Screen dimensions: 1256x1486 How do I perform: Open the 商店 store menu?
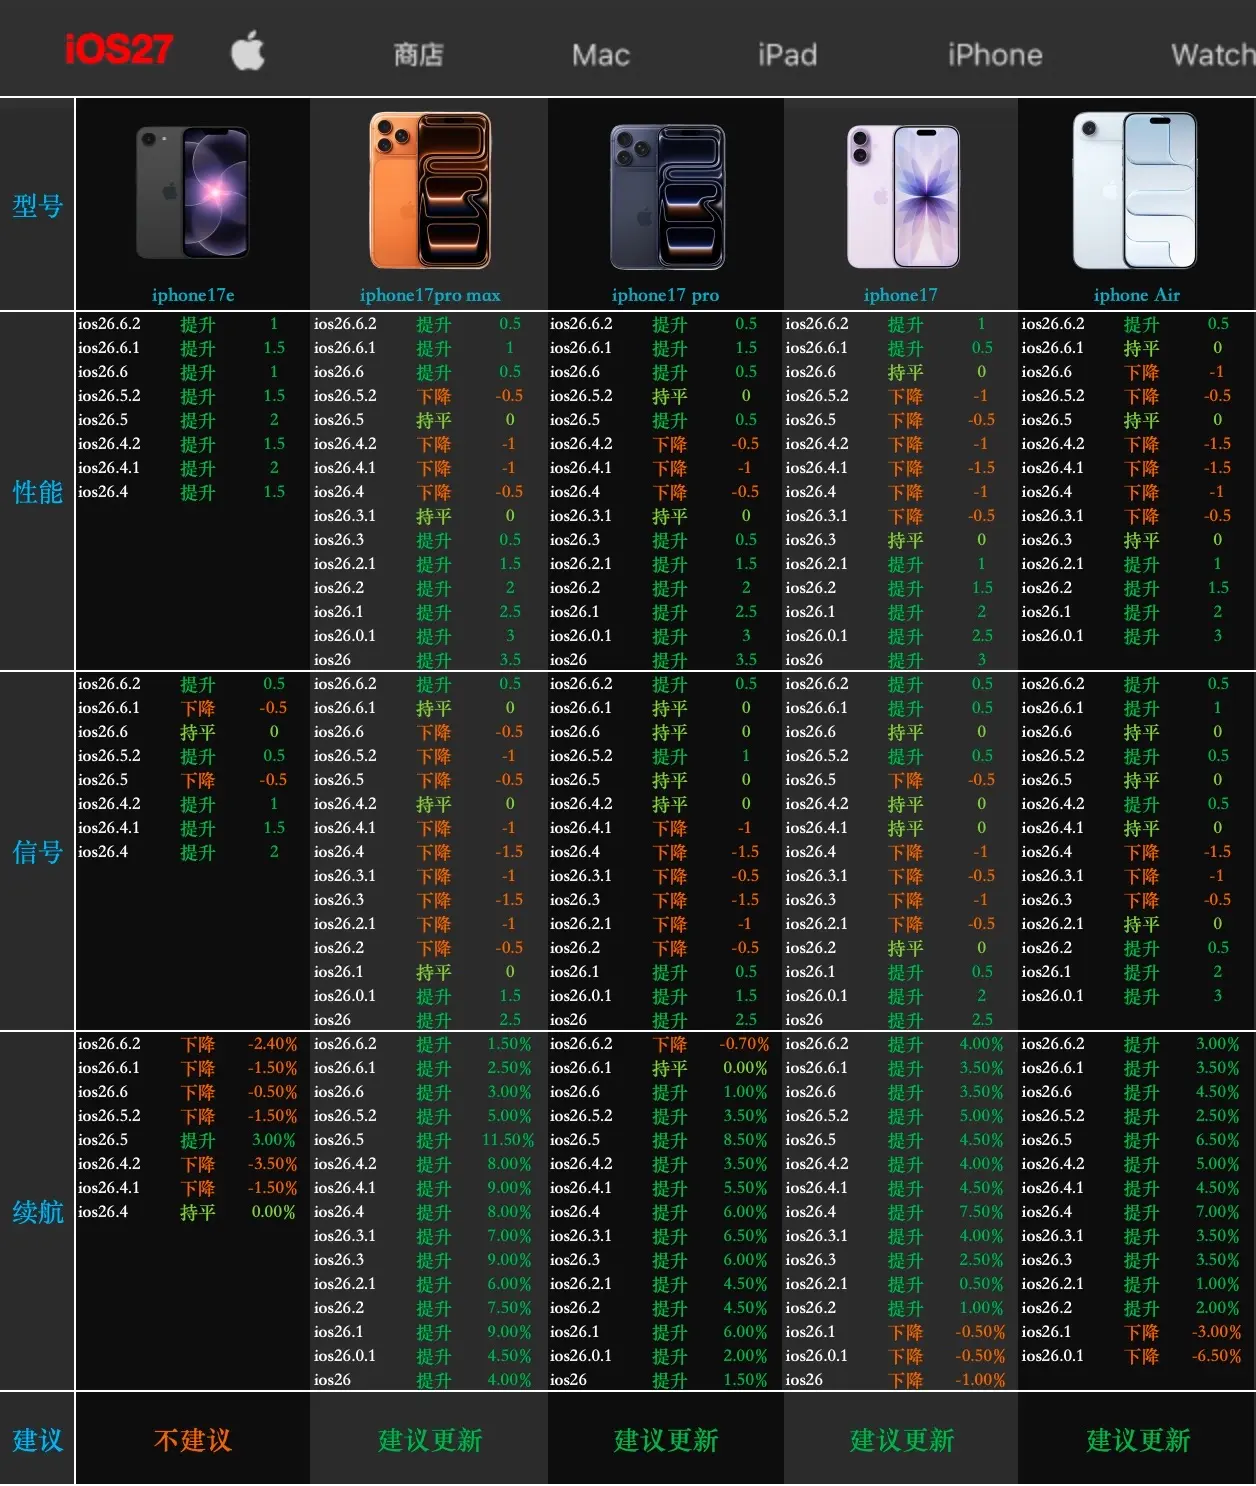tap(418, 55)
